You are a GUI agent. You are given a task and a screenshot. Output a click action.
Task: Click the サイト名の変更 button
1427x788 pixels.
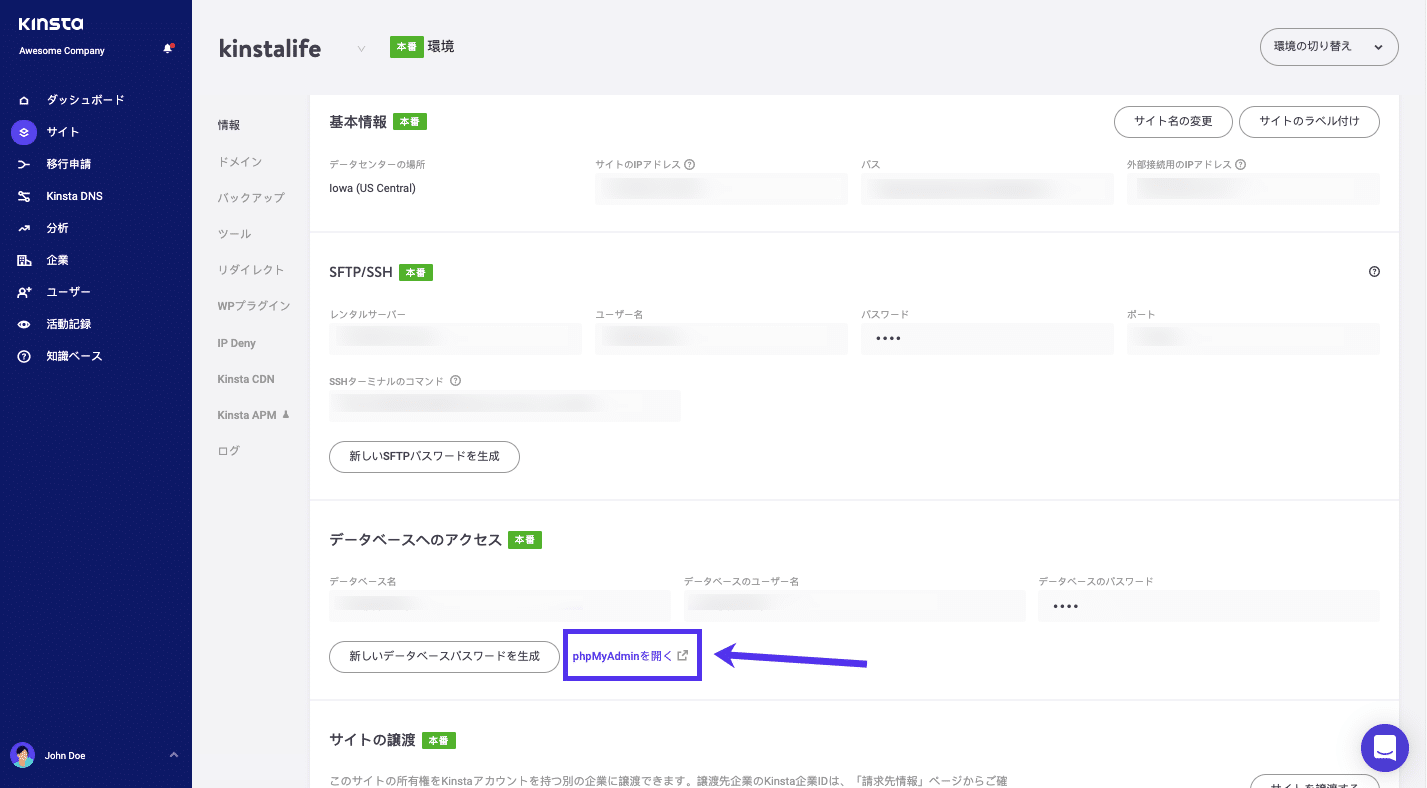pyautogui.click(x=1173, y=122)
